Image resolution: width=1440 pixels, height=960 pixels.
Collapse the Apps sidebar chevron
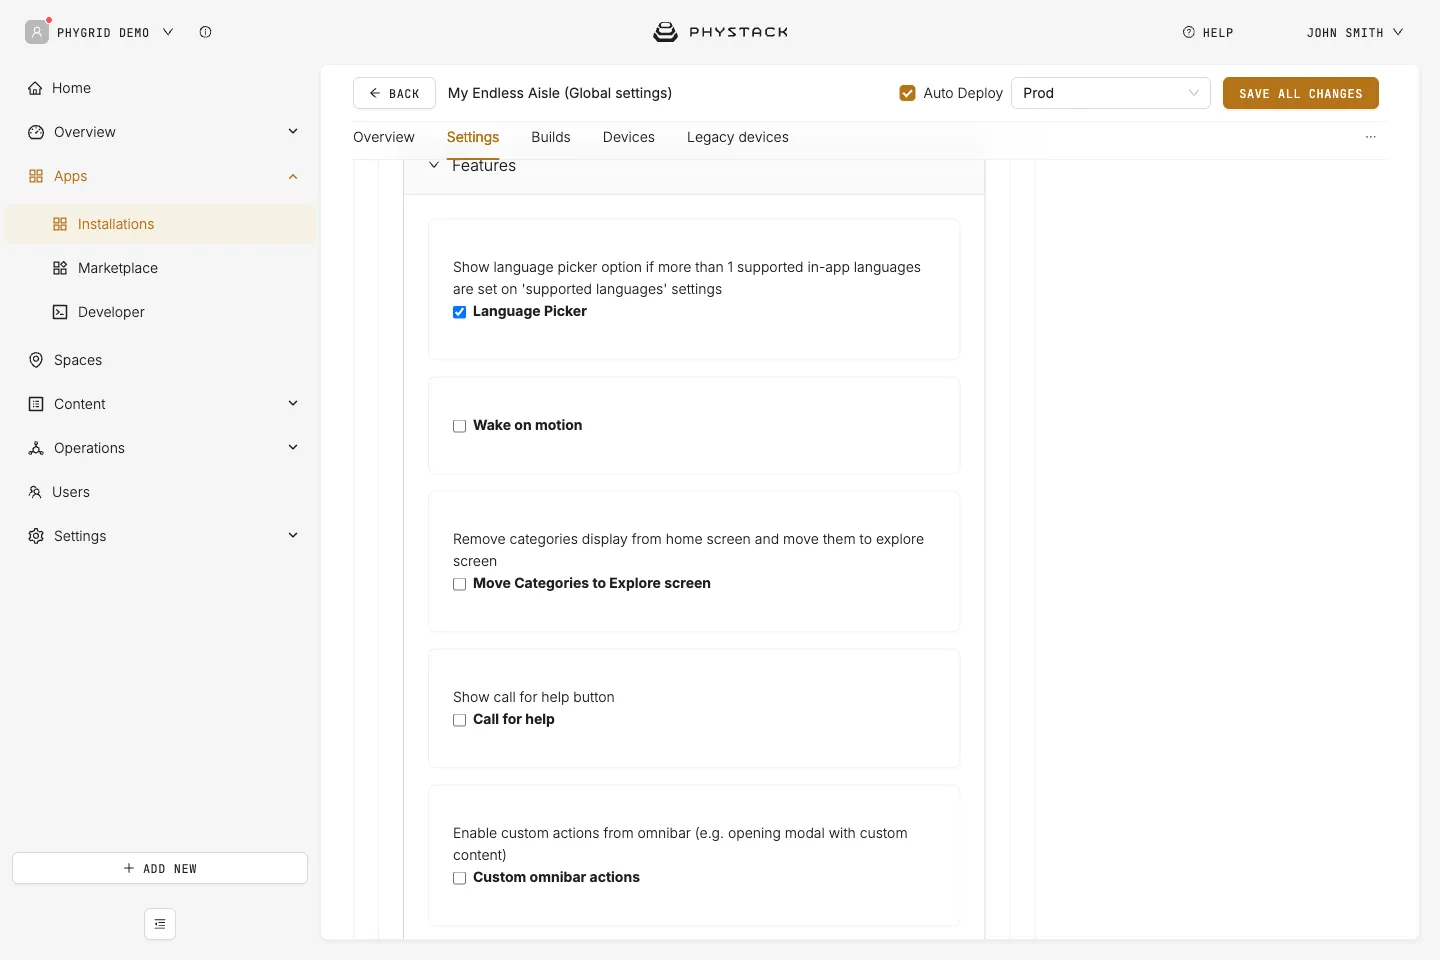[293, 176]
